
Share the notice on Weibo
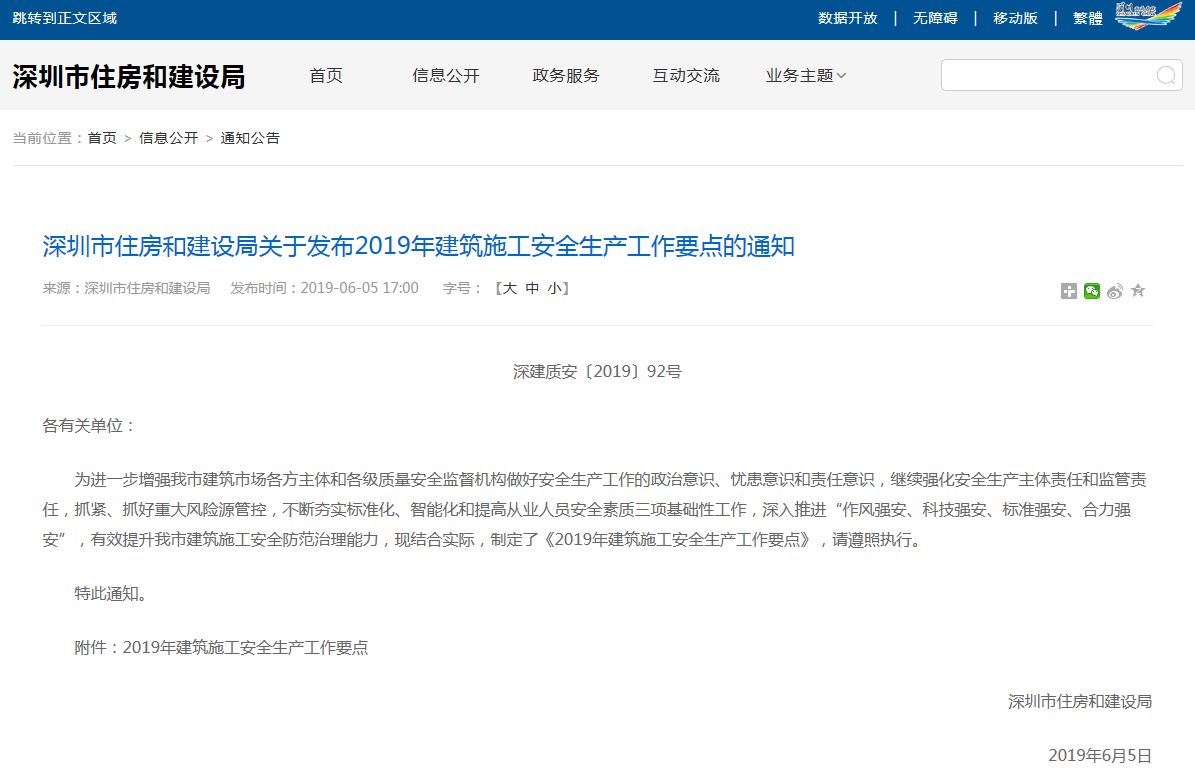click(1115, 291)
